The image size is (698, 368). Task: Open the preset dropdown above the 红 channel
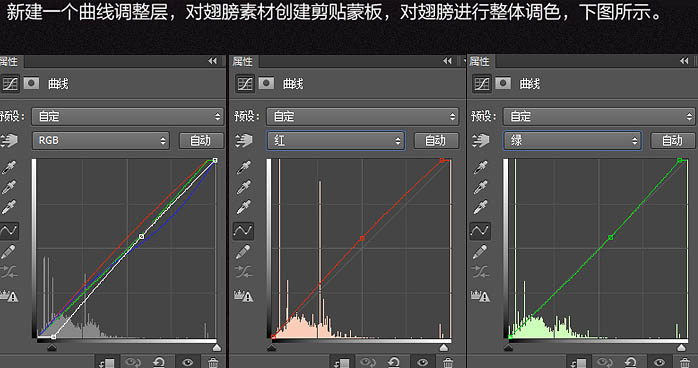[x=362, y=117]
